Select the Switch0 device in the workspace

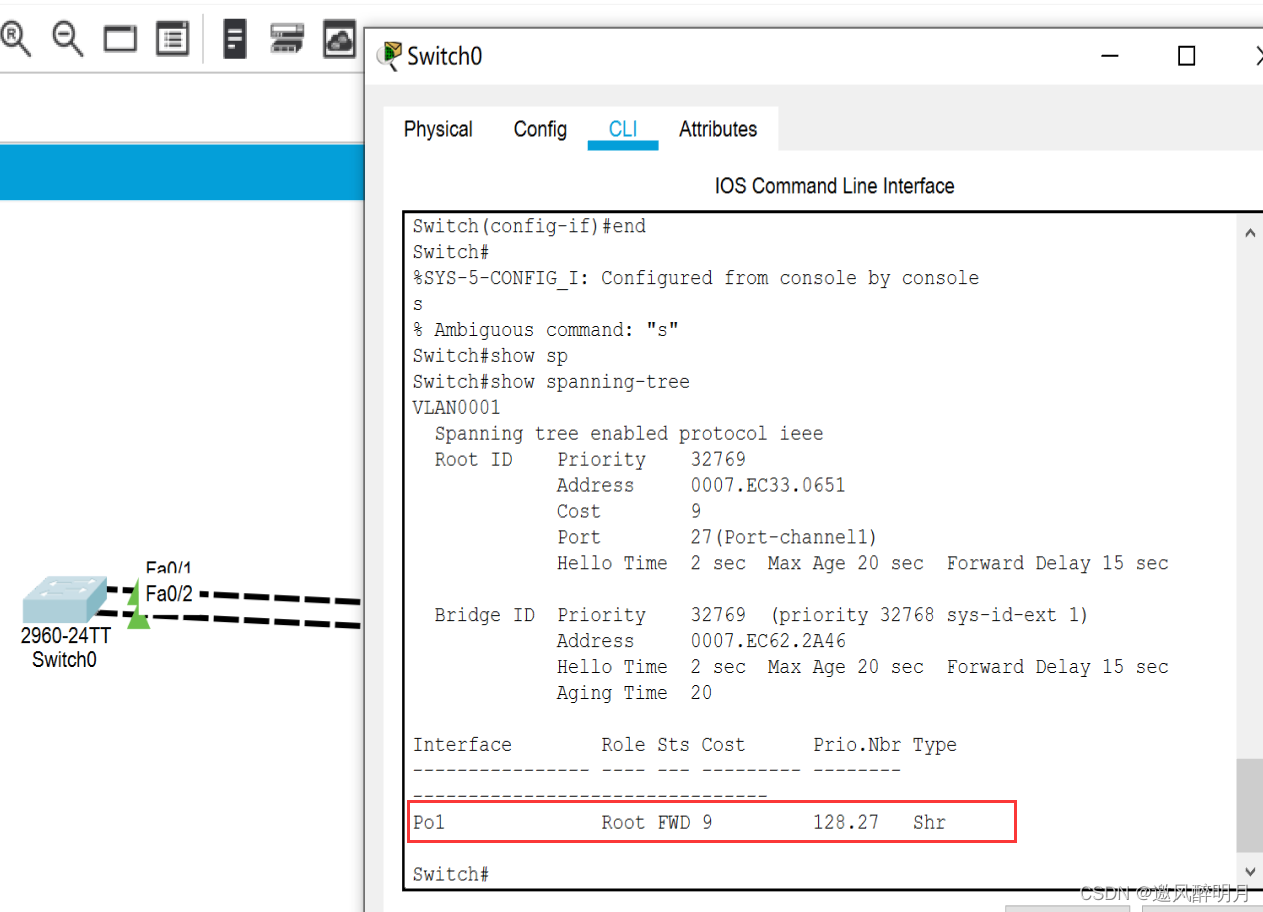[64, 600]
